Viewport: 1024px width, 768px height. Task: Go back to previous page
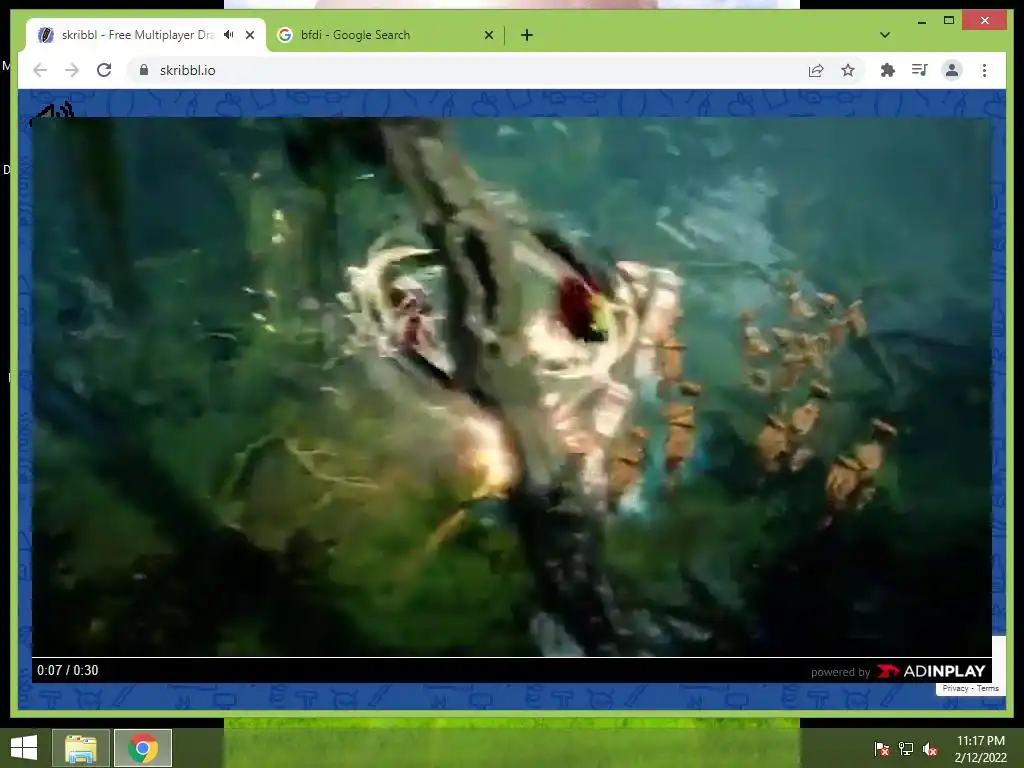pyautogui.click(x=40, y=70)
